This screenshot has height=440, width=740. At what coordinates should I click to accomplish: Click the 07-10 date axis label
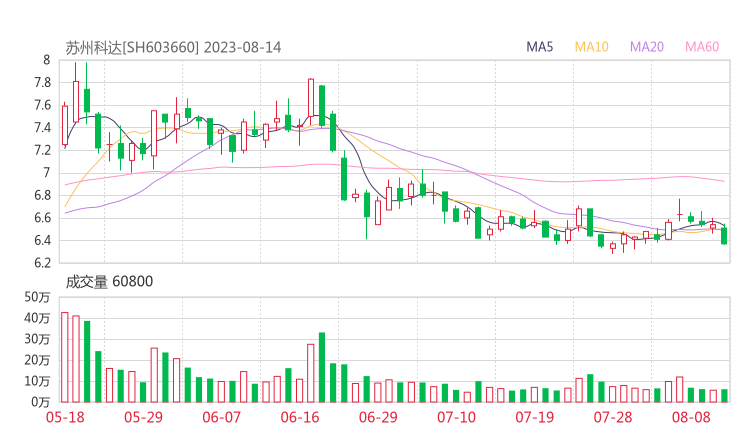456,417
